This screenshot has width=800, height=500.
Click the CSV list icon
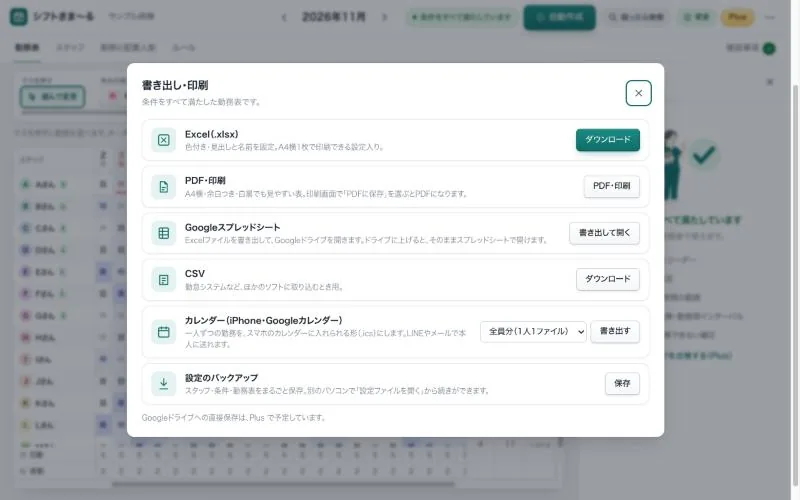pos(164,280)
